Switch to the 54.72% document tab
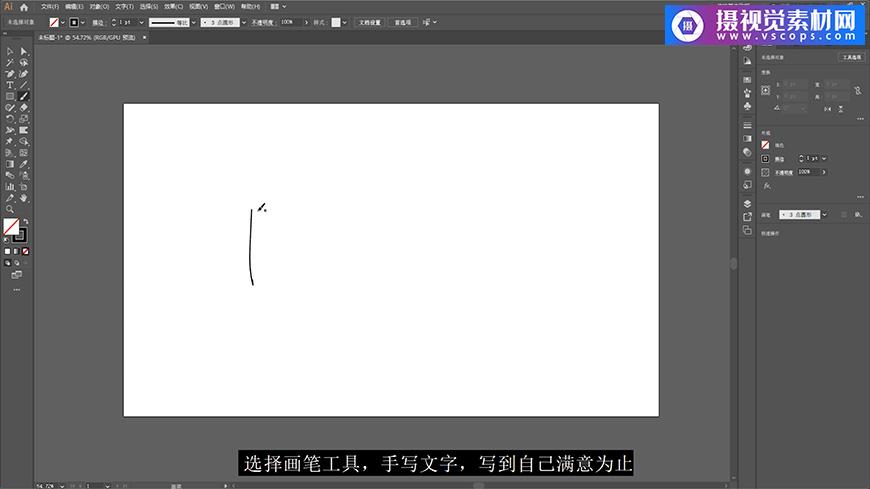870x489 pixels. coord(87,37)
